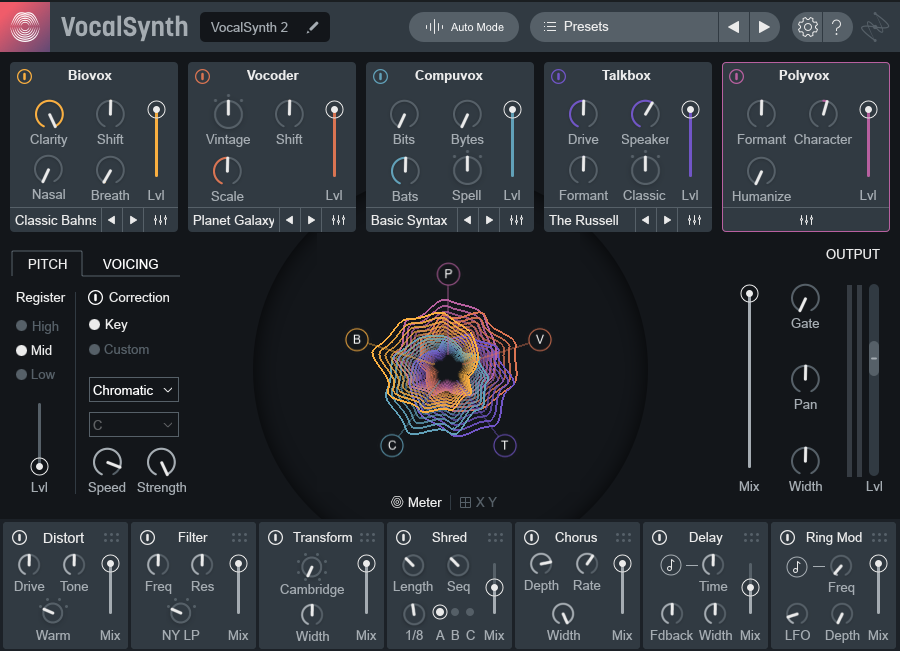Toggle the Biovox module power button
Screen dimensions: 900x651
tap(25, 76)
